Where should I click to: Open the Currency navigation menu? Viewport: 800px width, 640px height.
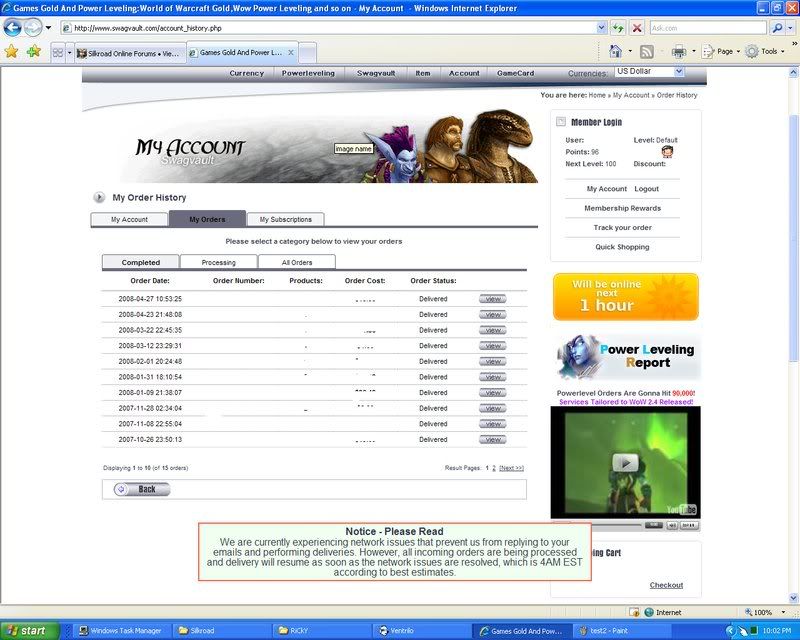pyautogui.click(x=246, y=73)
